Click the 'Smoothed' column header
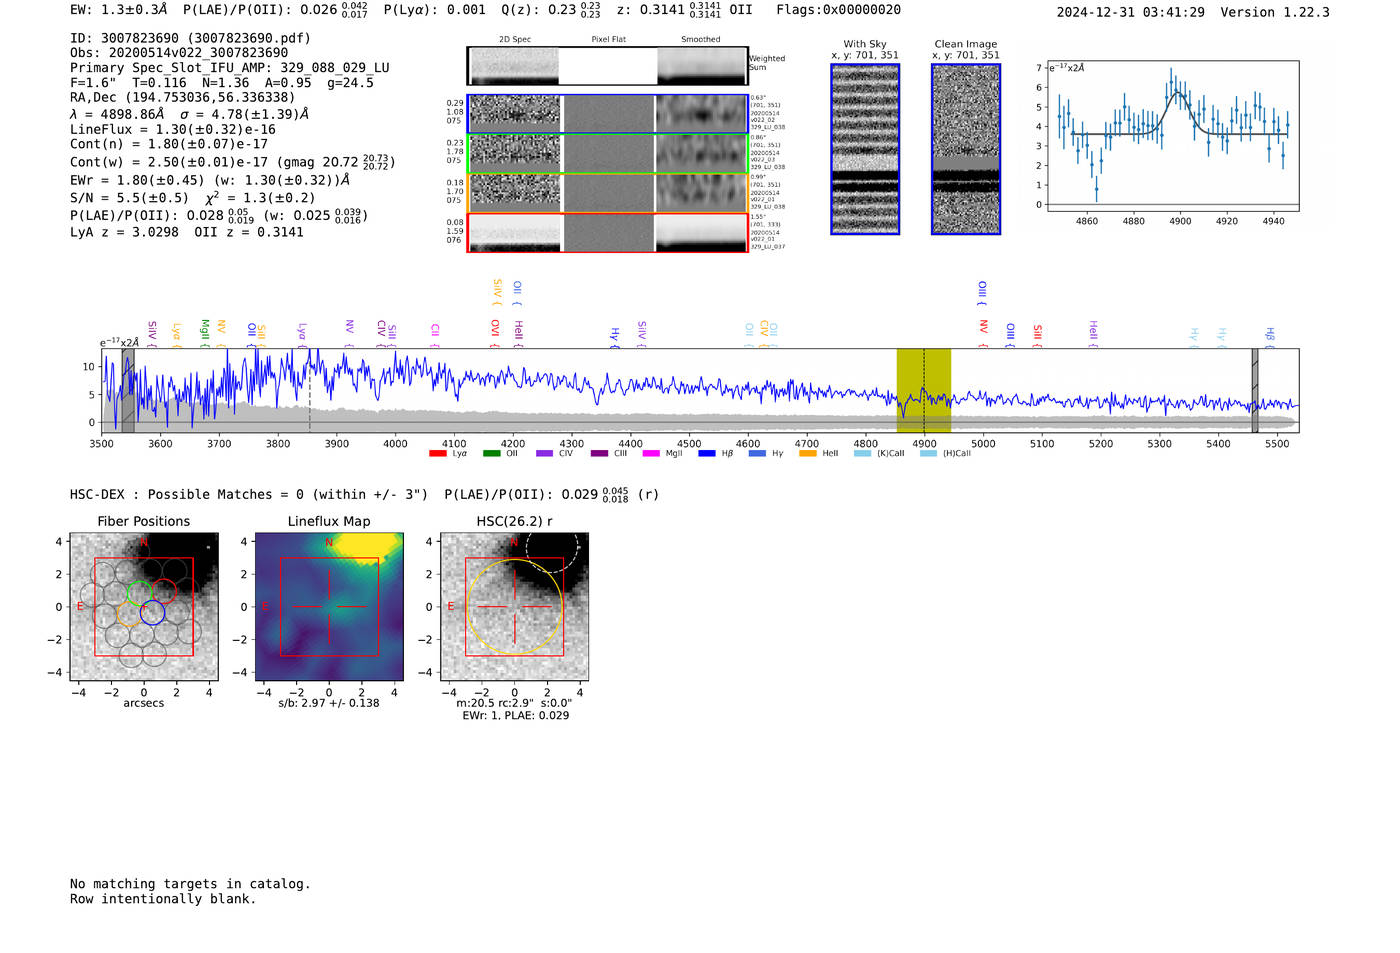 [x=700, y=39]
